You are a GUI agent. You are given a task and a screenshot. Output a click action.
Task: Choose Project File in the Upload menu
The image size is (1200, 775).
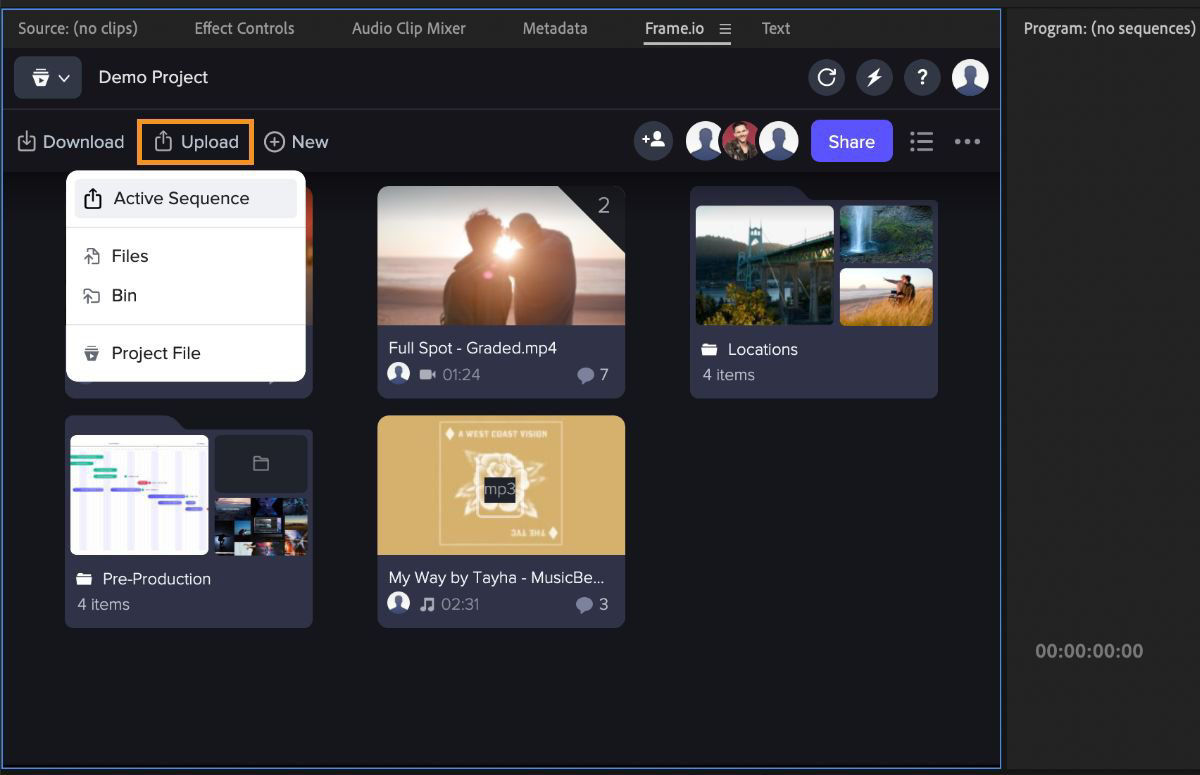[x=156, y=352]
